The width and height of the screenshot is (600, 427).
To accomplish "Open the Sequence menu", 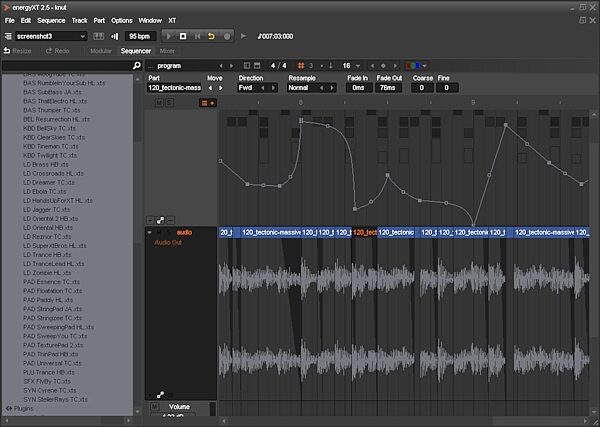I will tap(51, 20).
